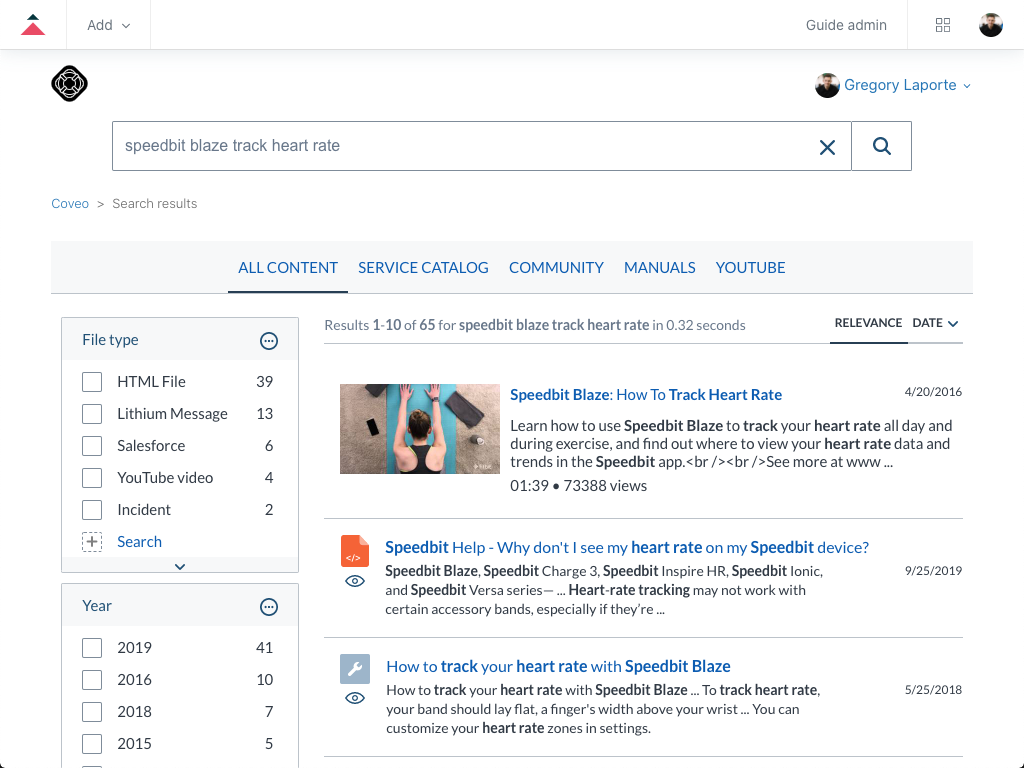
Task: Open the yoga video thumbnail of the first result
Action: pyautogui.click(x=420, y=428)
